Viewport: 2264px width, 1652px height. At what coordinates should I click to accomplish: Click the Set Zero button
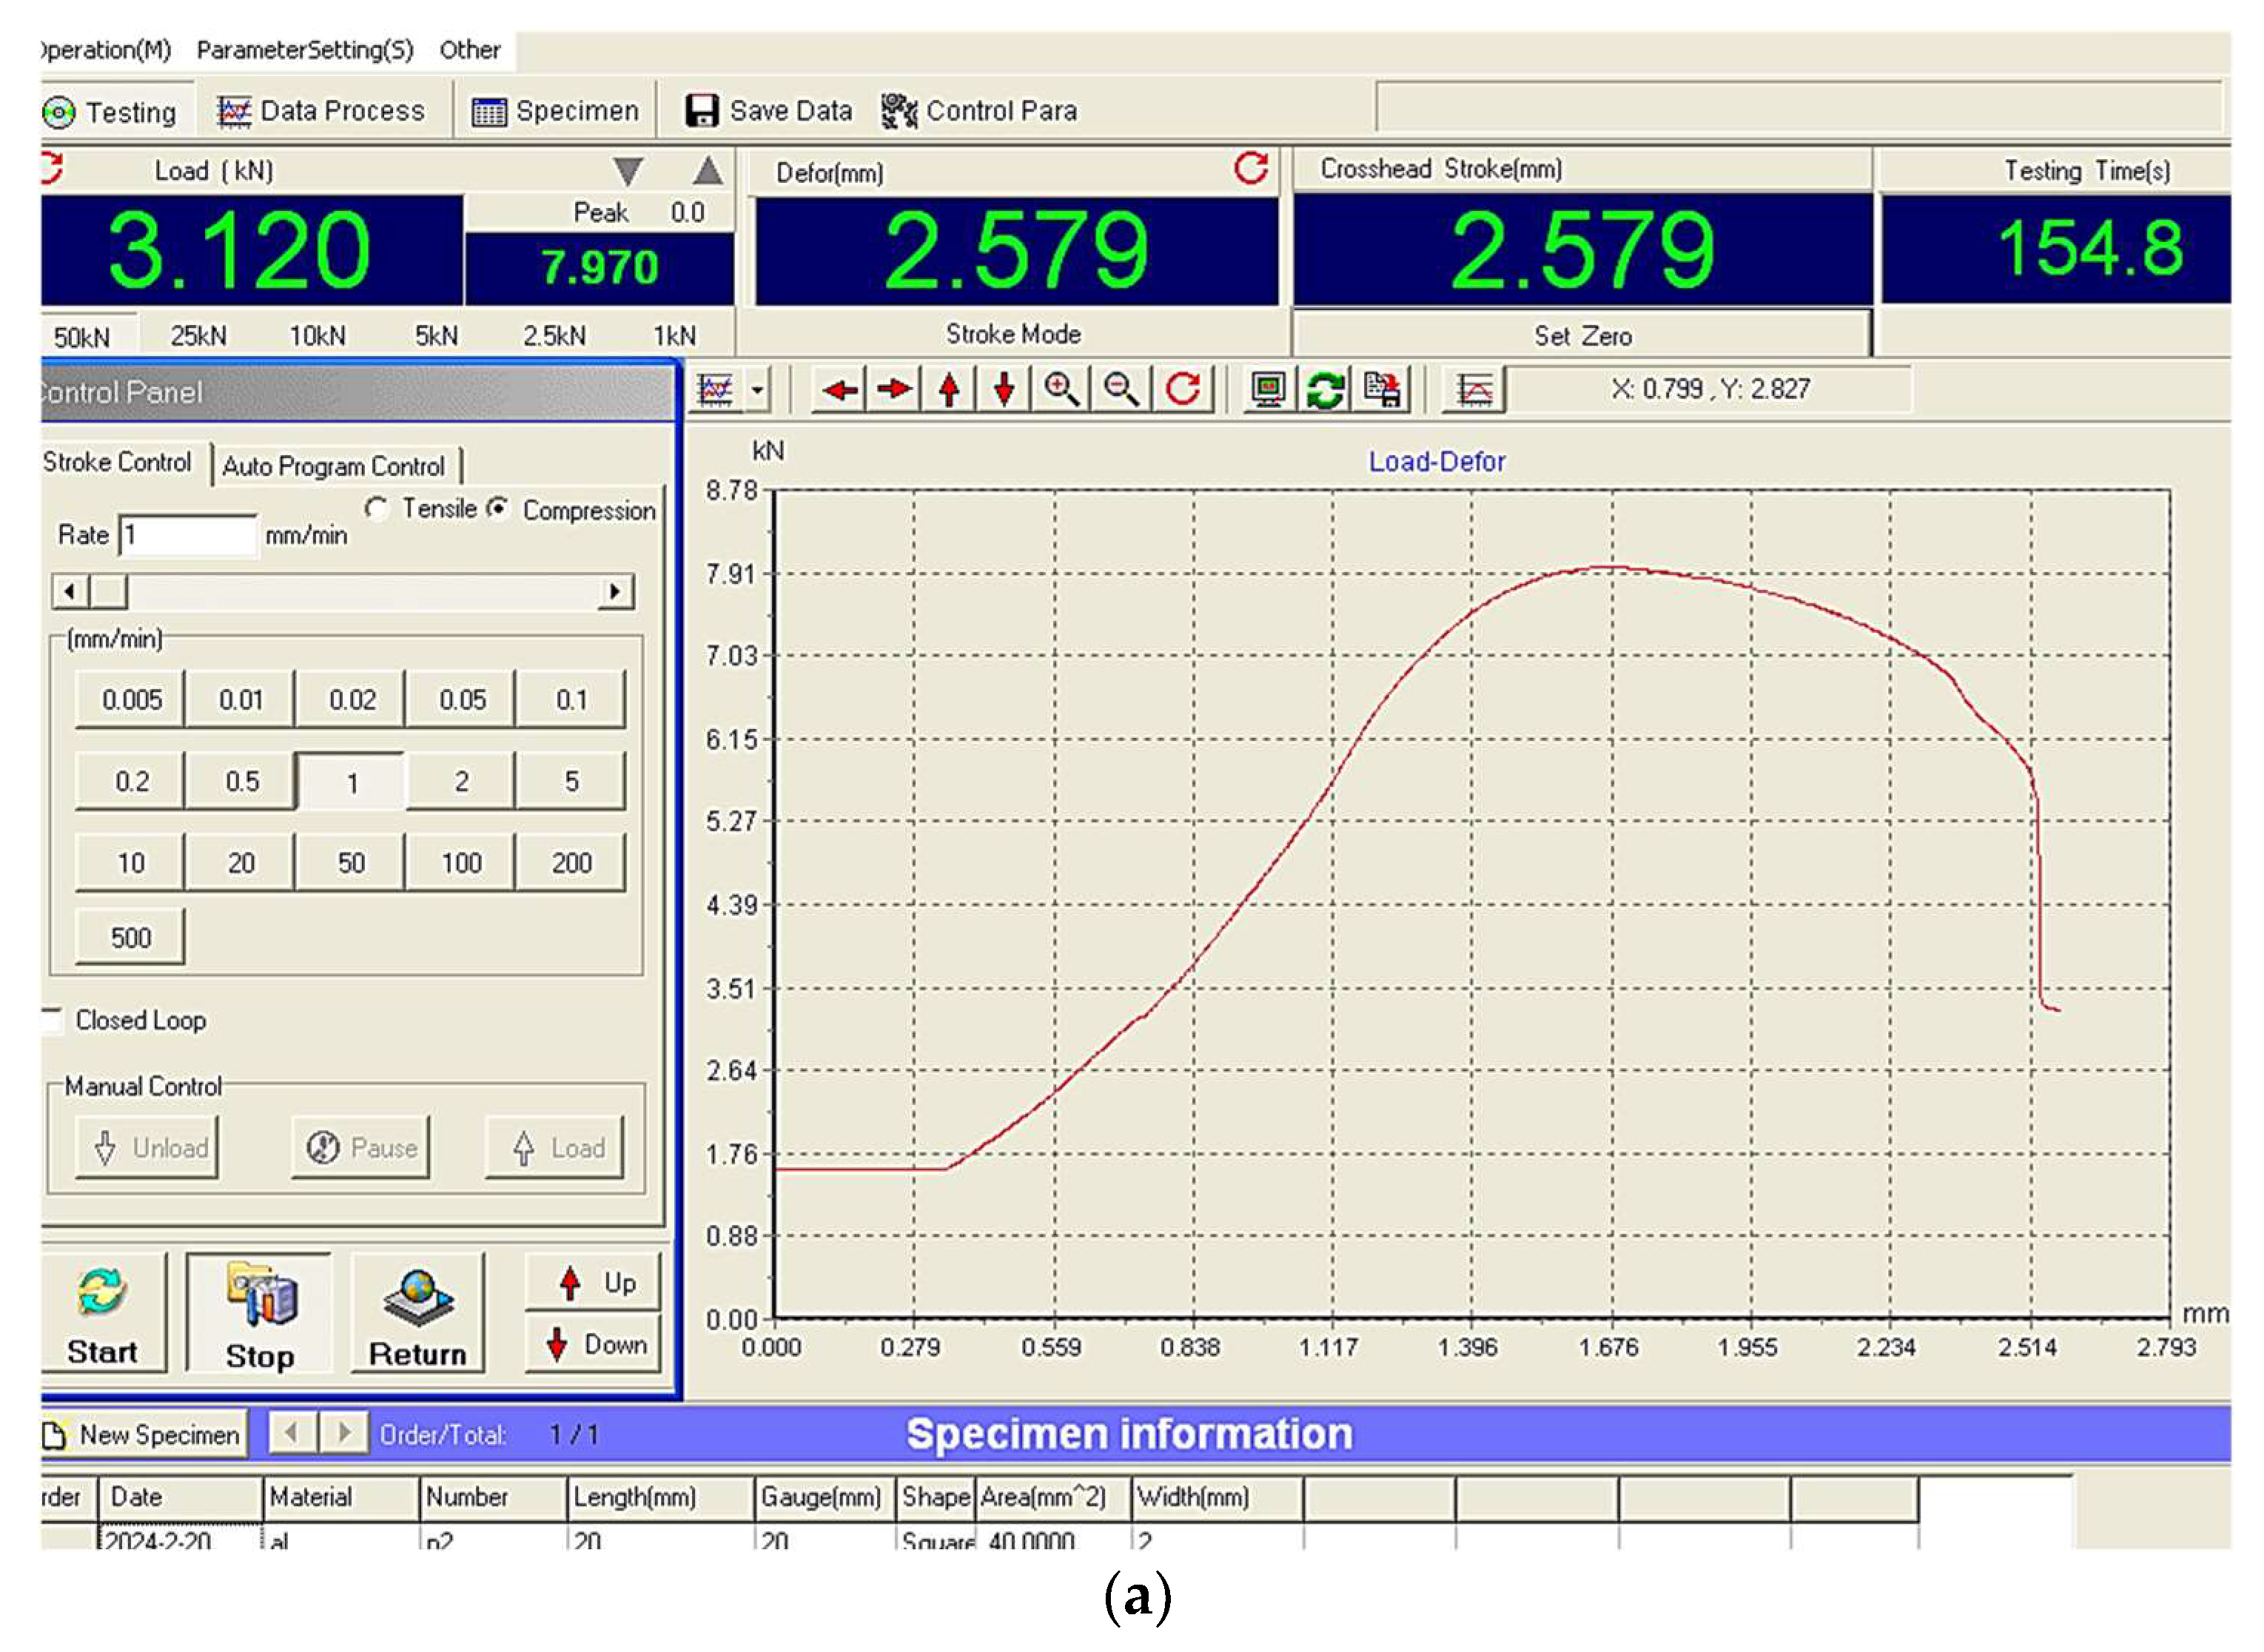[x=1582, y=336]
